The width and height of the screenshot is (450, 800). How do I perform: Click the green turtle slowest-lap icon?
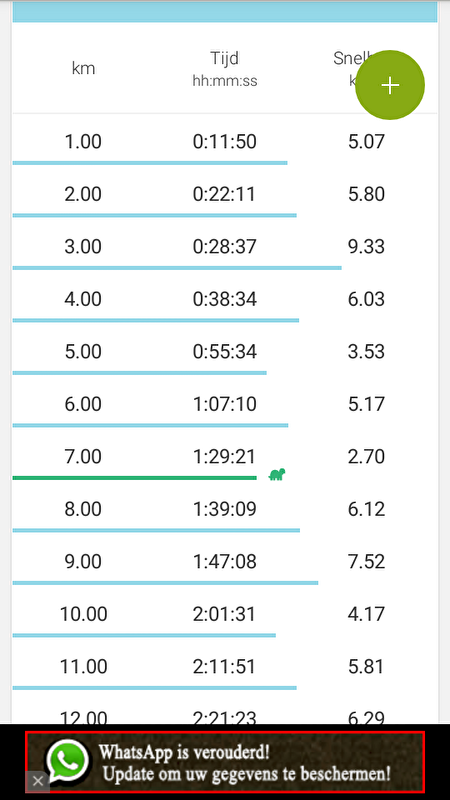tap(277, 474)
